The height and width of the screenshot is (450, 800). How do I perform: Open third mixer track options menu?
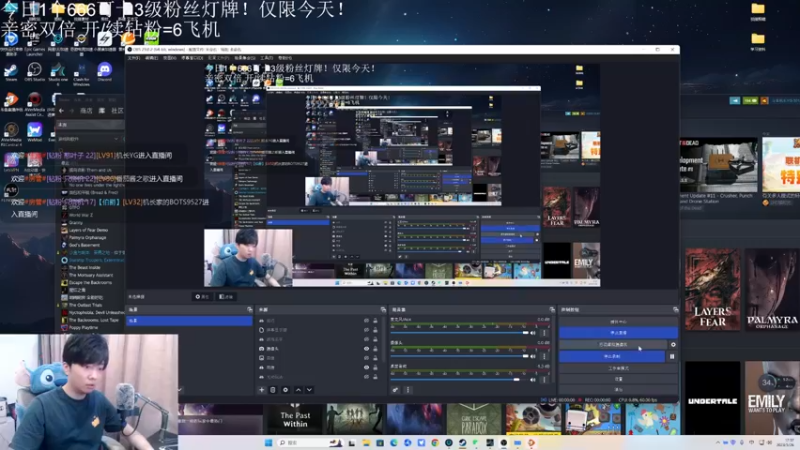(544, 380)
